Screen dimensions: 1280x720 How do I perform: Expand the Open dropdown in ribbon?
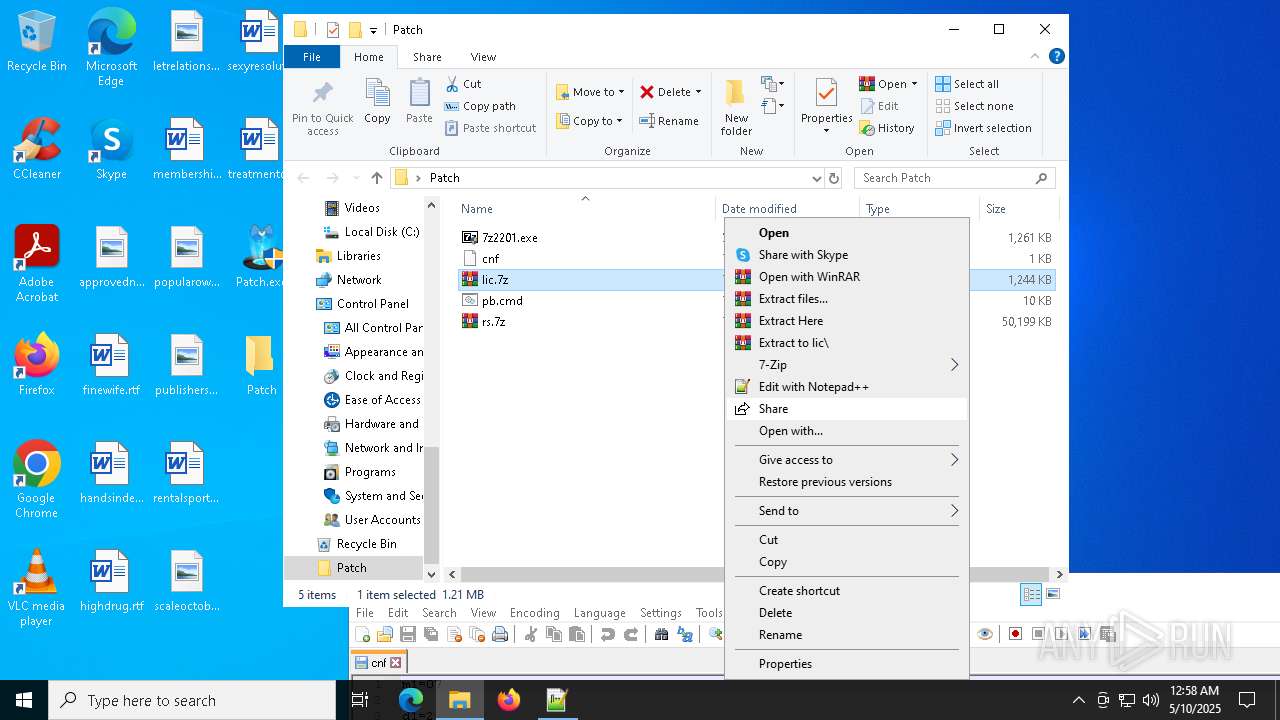click(914, 84)
